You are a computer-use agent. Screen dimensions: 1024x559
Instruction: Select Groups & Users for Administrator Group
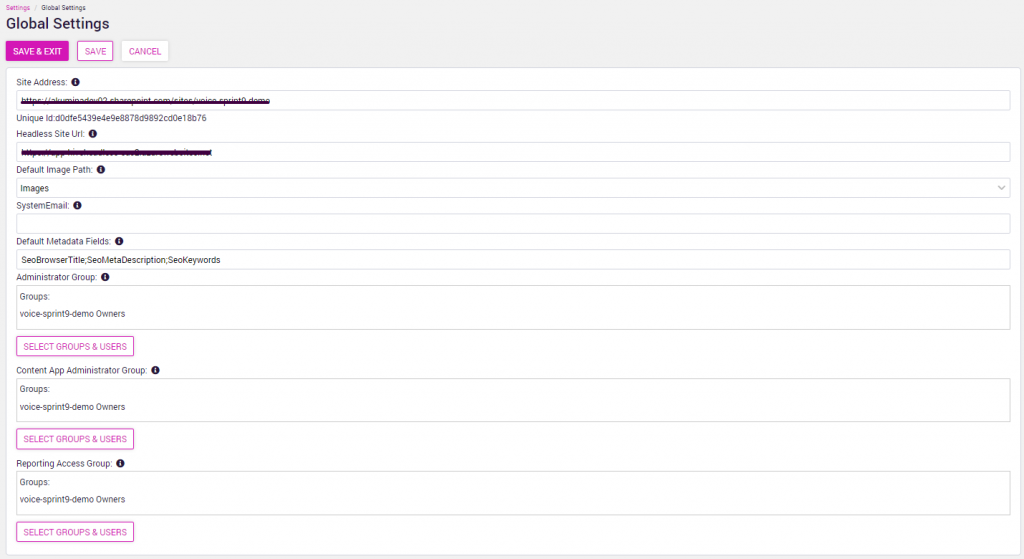click(75, 346)
